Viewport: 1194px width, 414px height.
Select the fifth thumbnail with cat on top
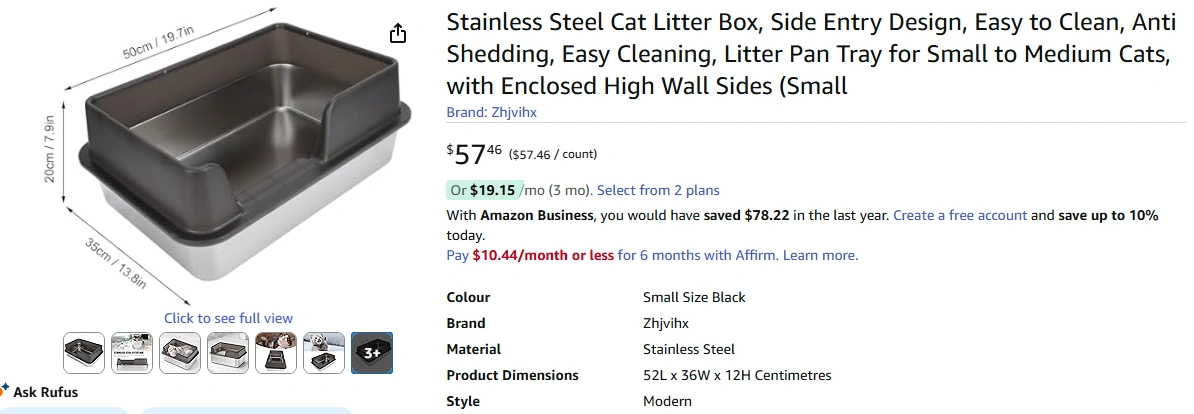pyautogui.click(x=276, y=352)
